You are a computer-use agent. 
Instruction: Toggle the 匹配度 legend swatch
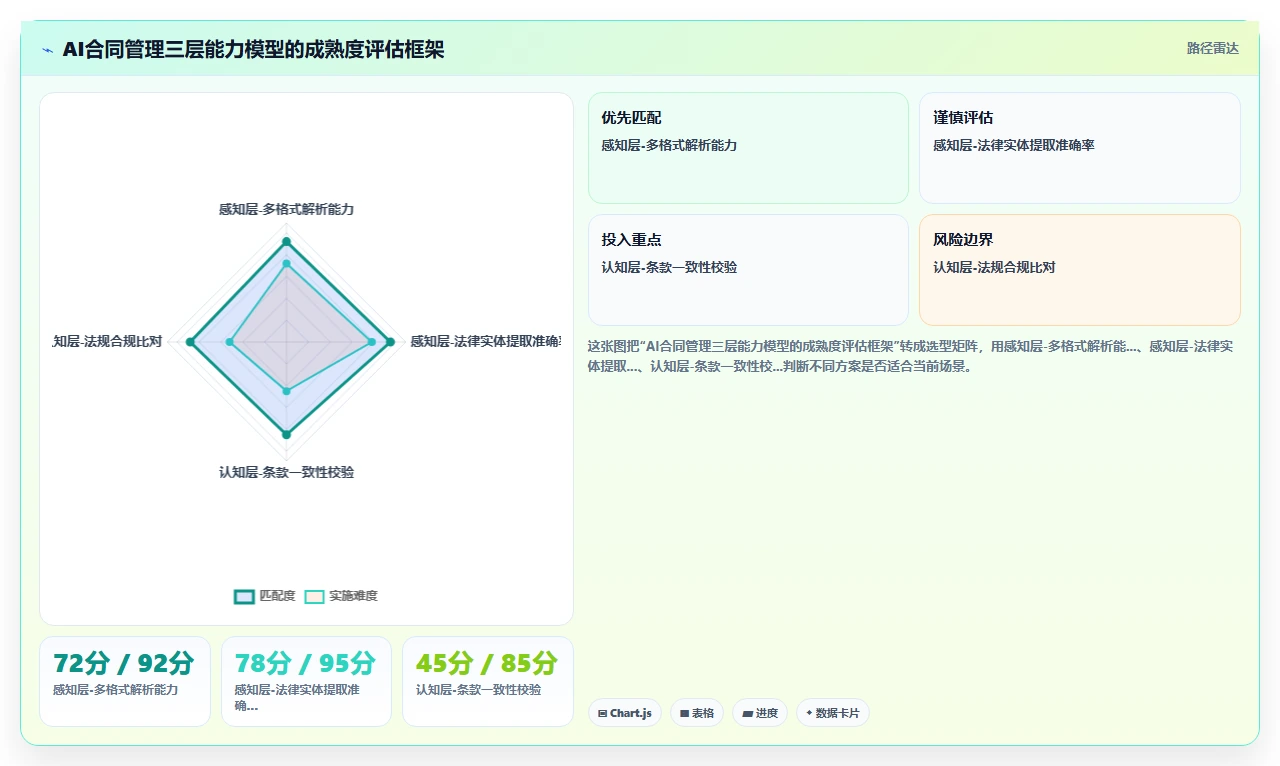(x=244, y=596)
